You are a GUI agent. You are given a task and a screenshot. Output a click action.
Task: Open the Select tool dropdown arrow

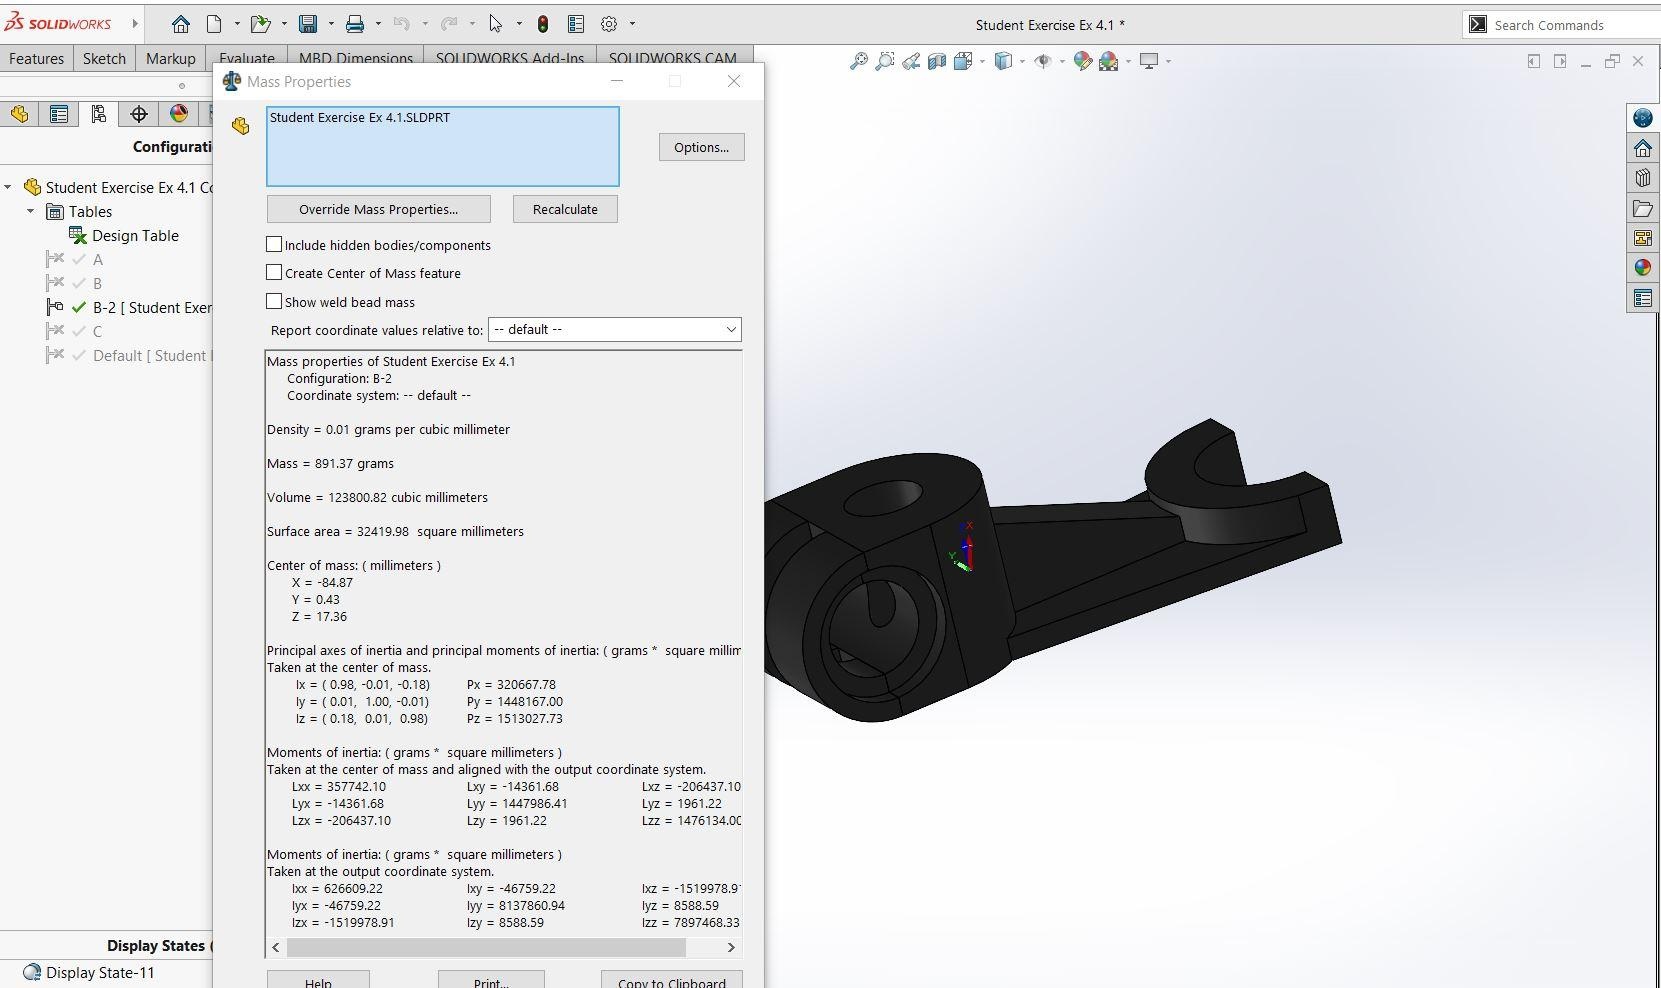(519, 24)
